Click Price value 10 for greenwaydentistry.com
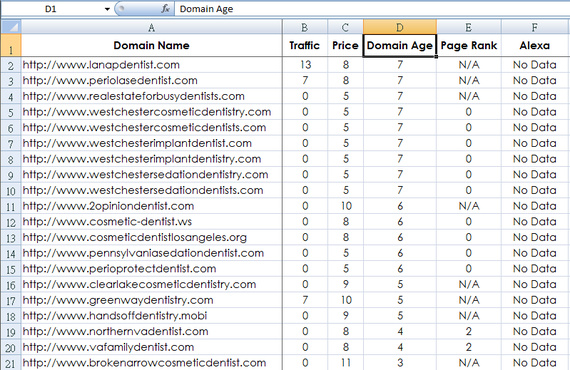The height and width of the screenshot is (370, 570). [x=346, y=300]
